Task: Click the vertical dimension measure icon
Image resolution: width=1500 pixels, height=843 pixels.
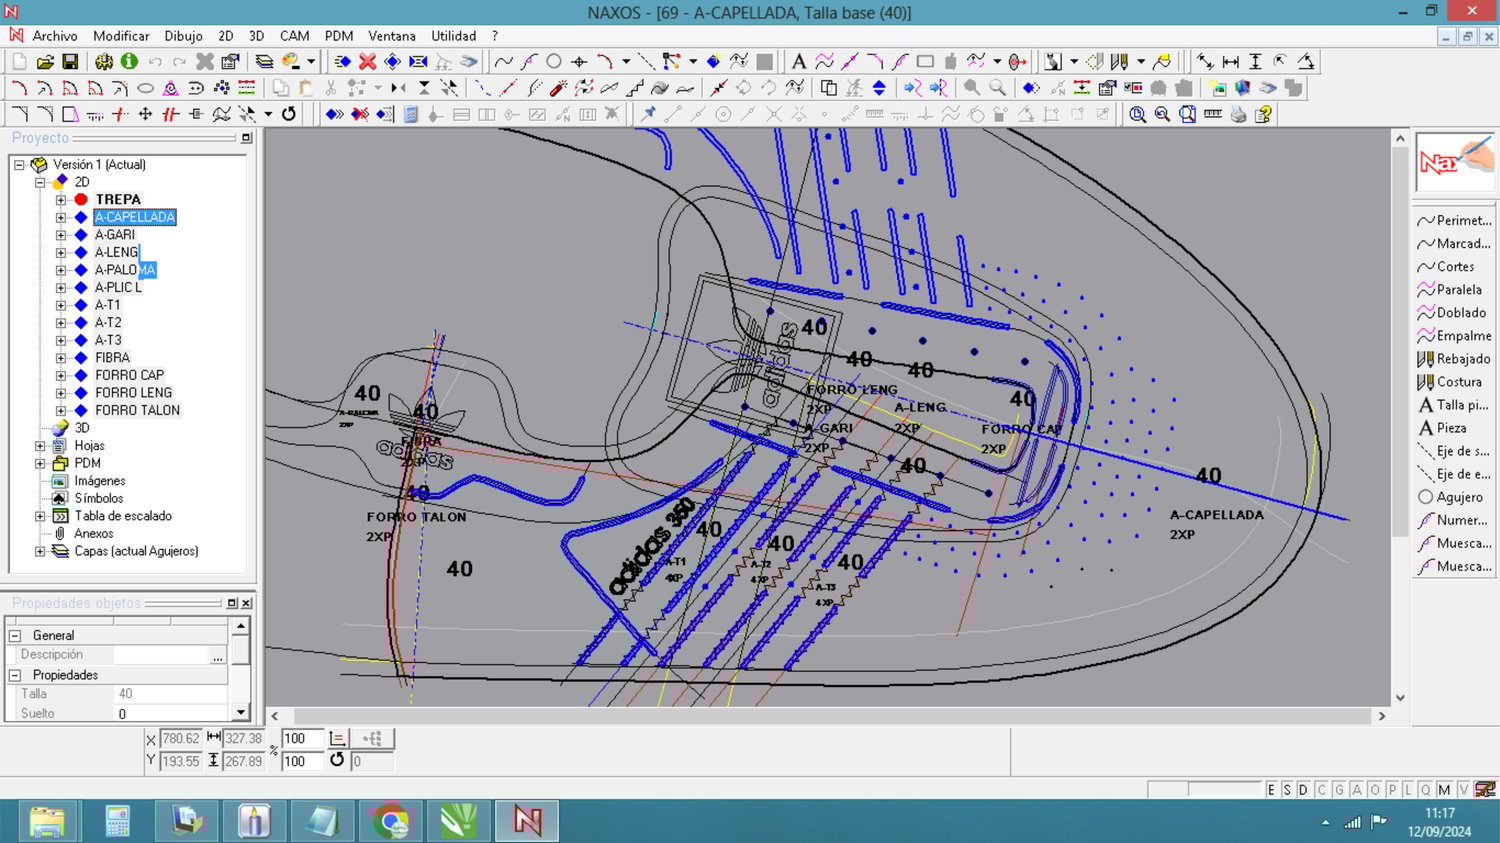Action: (1256, 62)
